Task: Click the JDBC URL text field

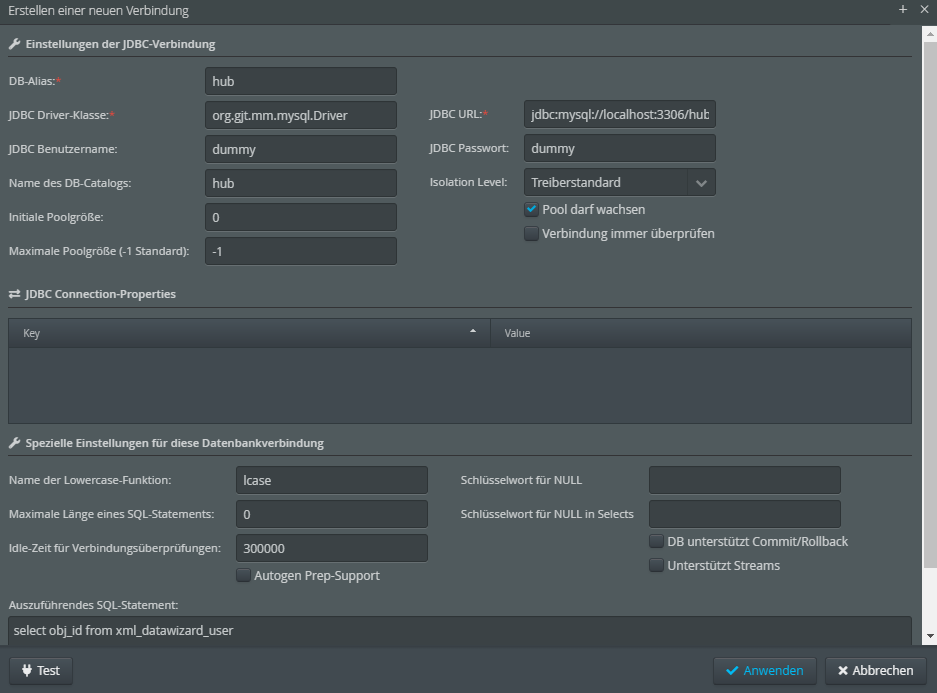Action: click(620, 114)
